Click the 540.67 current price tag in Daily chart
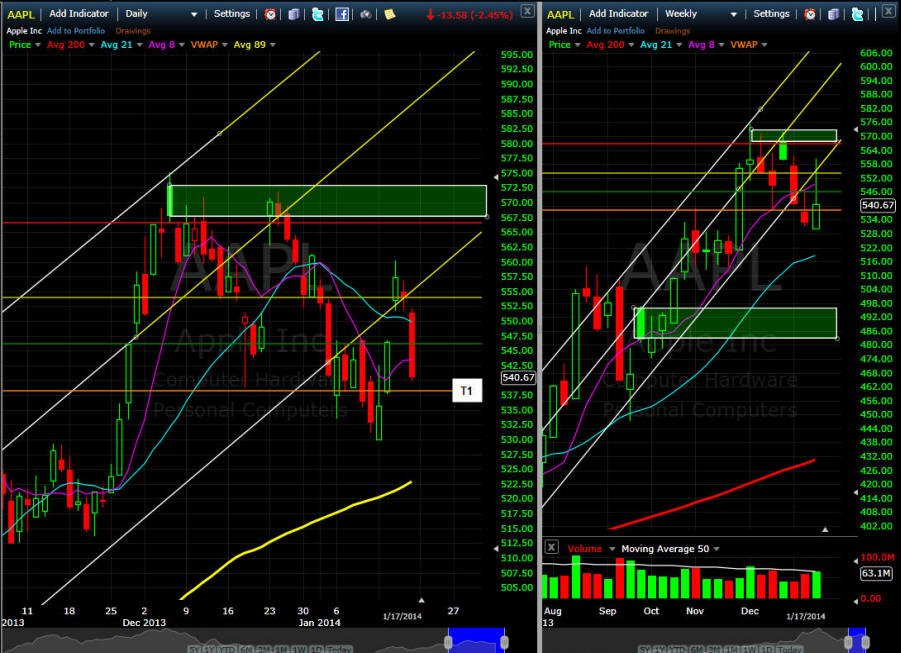The width and height of the screenshot is (901, 653). pyautogui.click(x=518, y=378)
